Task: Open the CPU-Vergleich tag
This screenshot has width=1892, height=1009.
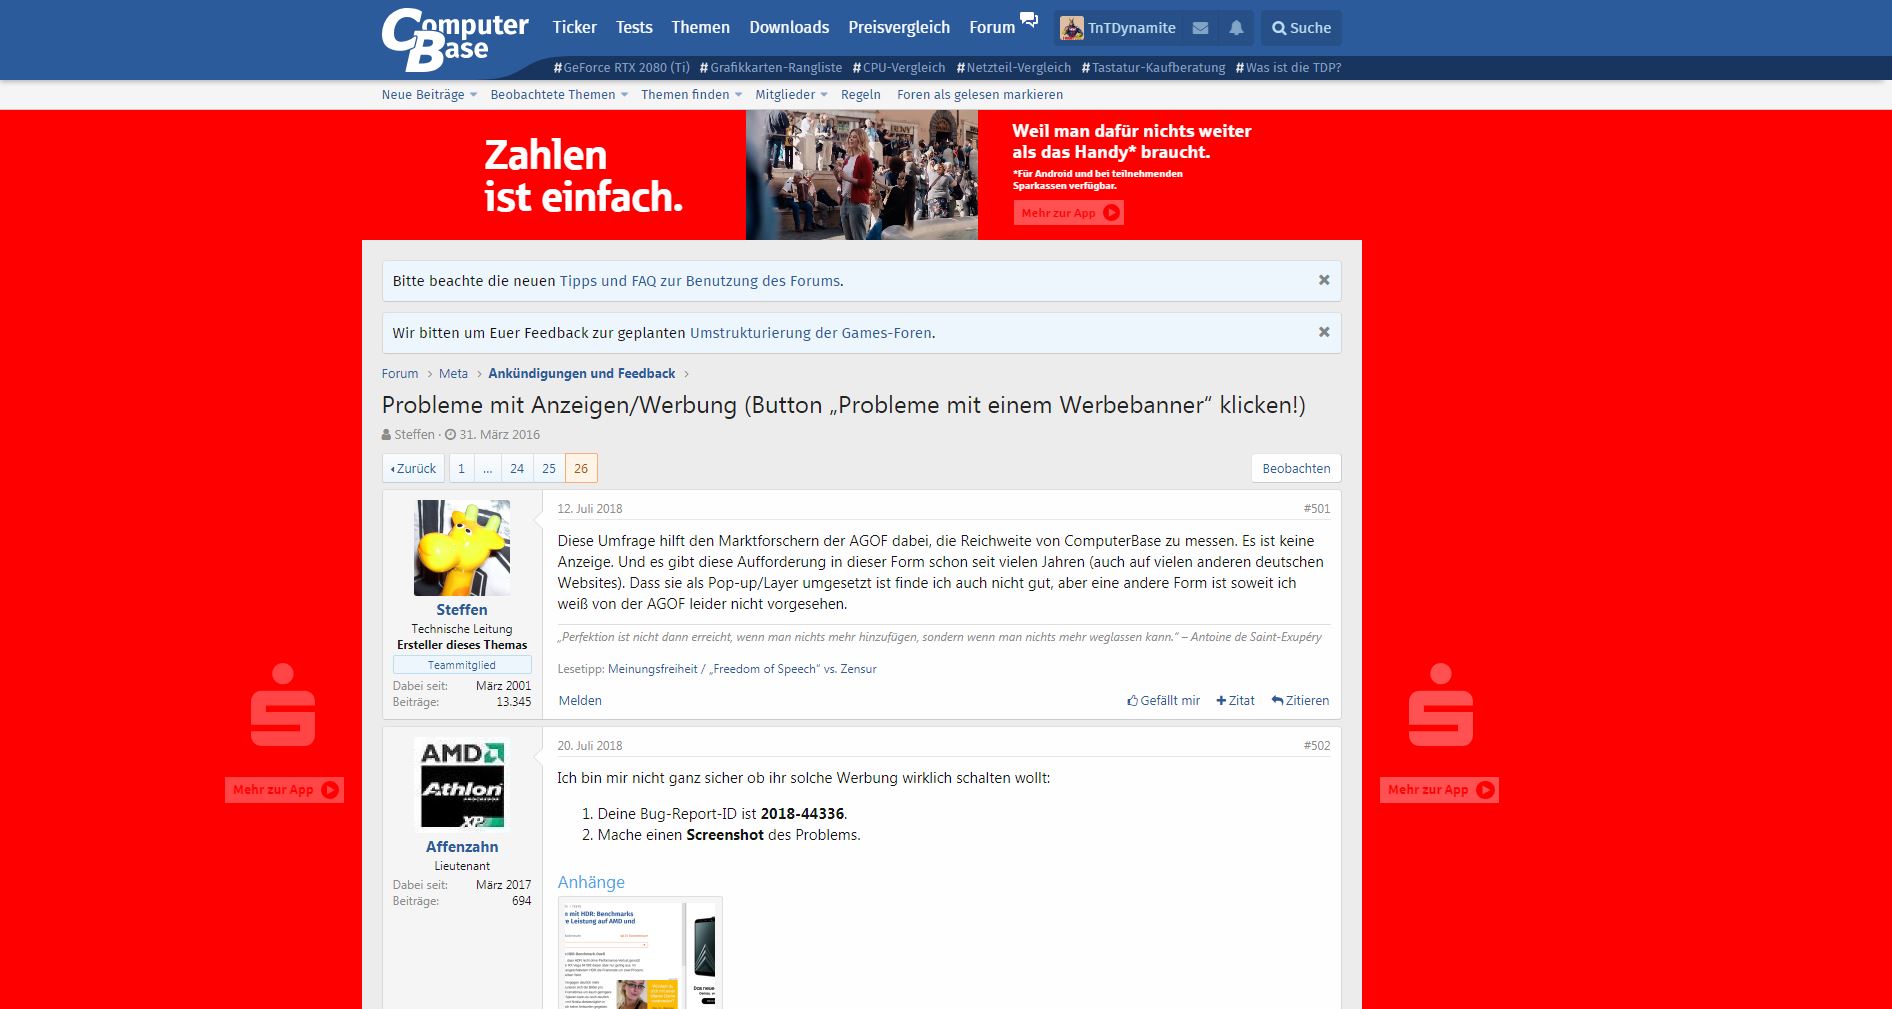Action: 899,67
